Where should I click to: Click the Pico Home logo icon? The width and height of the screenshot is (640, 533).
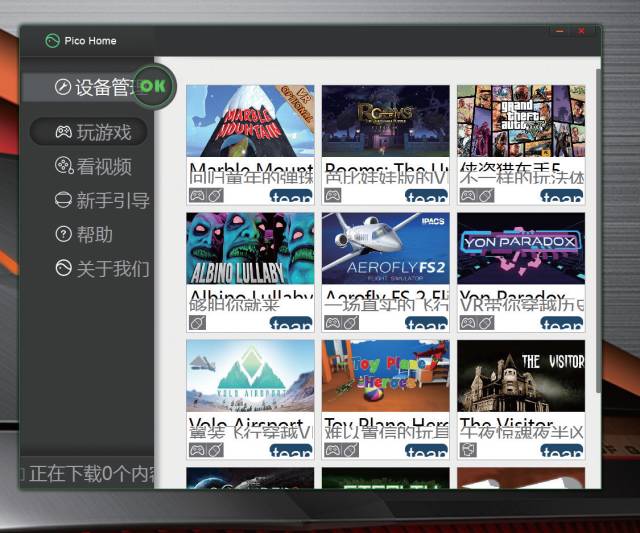pos(52,40)
